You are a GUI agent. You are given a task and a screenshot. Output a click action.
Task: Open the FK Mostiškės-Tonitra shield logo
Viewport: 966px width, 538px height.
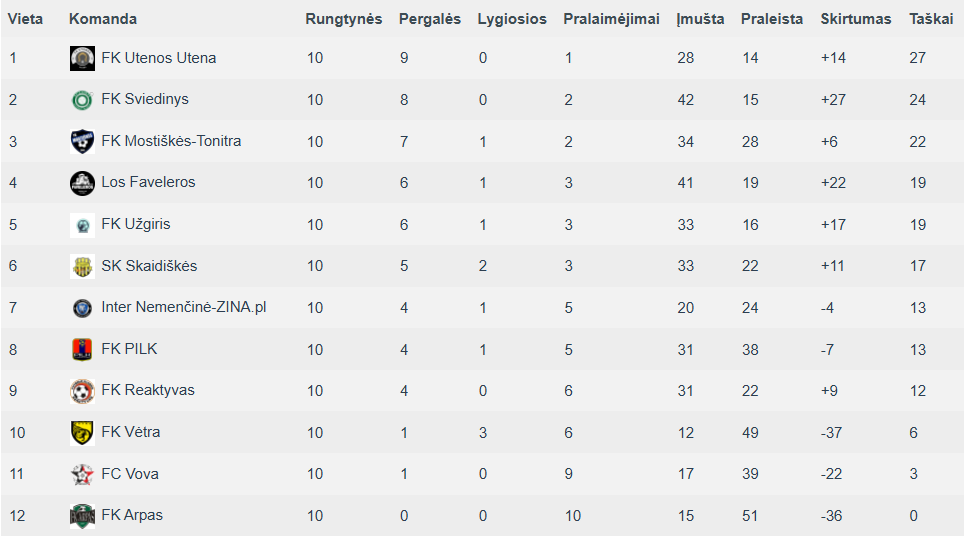[82, 141]
